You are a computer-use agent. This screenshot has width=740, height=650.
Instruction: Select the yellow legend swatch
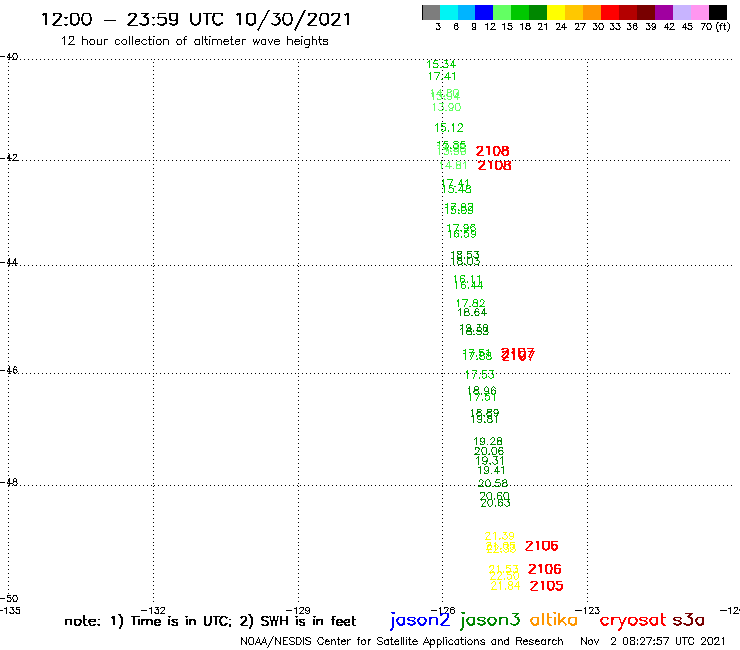(556, 12)
